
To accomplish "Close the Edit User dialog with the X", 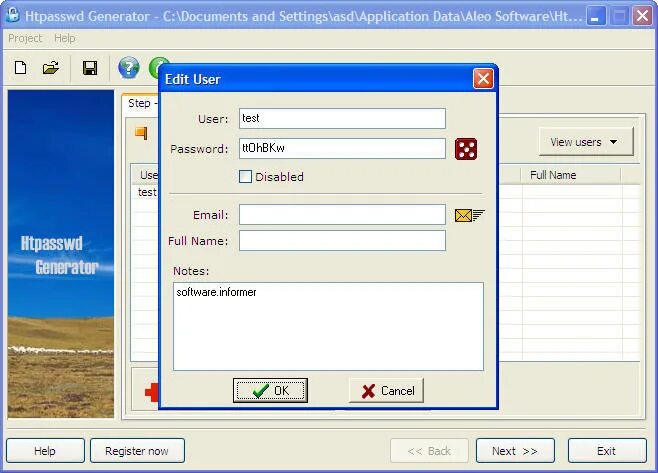I will pyautogui.click(x=483, y=78).
